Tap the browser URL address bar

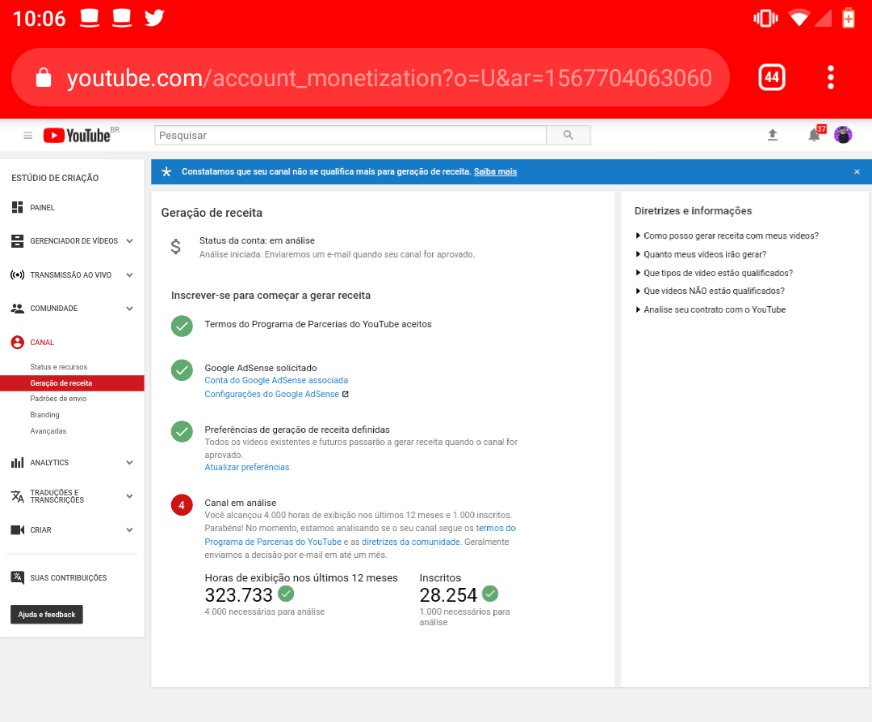pos(370,77)
